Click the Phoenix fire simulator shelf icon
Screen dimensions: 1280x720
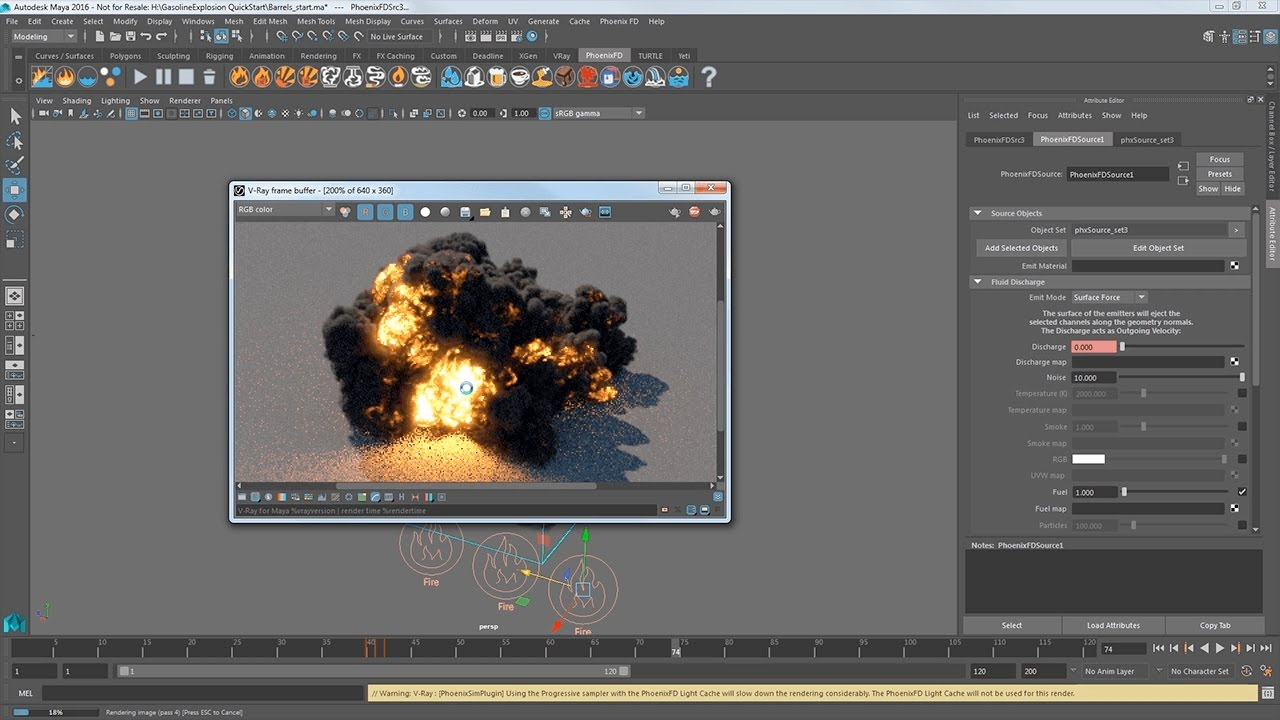pyautogui.click(x=65, y=76)
